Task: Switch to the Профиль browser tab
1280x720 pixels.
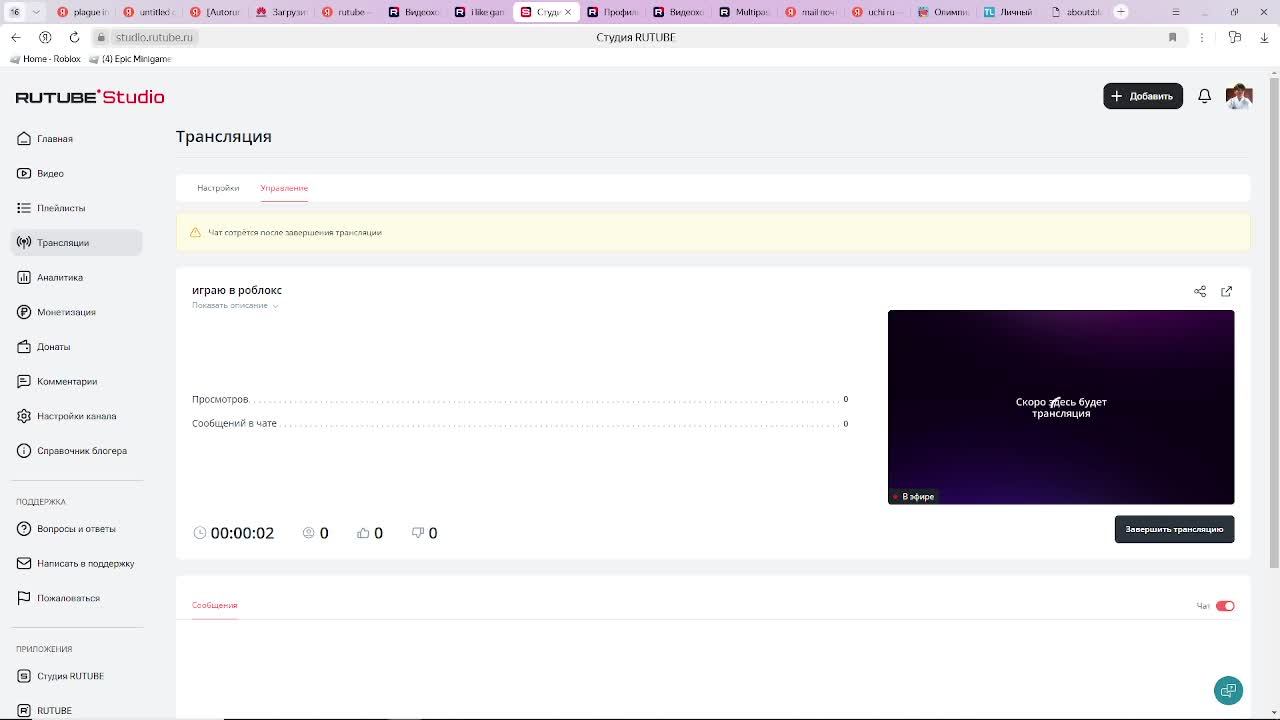Action: [x=613, y=12]
